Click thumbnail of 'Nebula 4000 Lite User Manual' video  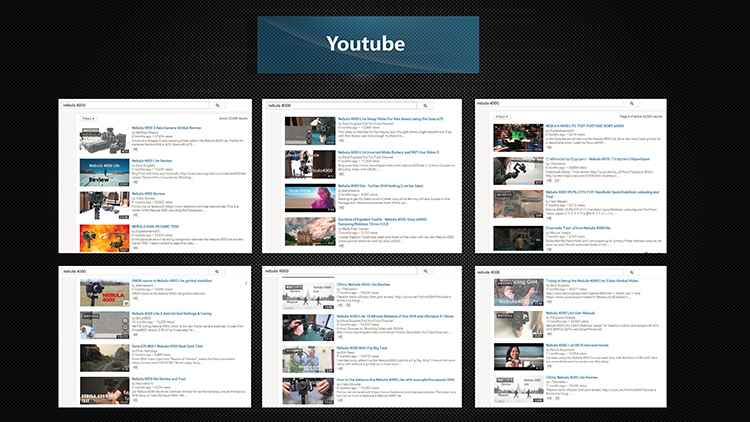(x=518, y=324)
